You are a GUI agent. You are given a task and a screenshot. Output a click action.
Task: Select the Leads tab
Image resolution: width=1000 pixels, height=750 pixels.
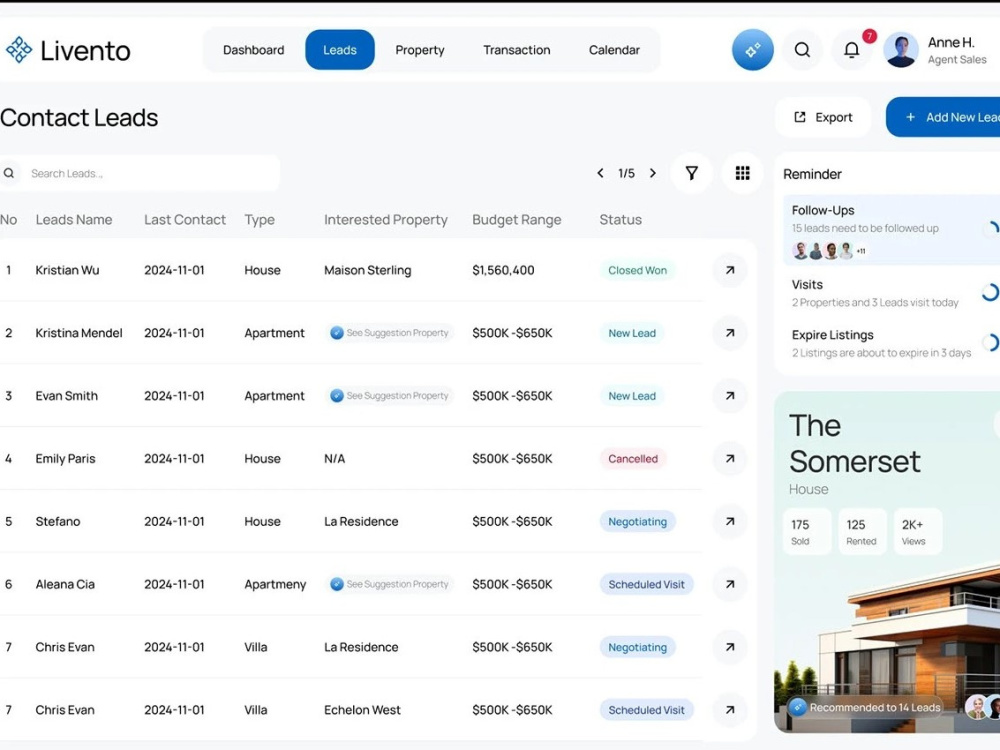click(340, 50)
